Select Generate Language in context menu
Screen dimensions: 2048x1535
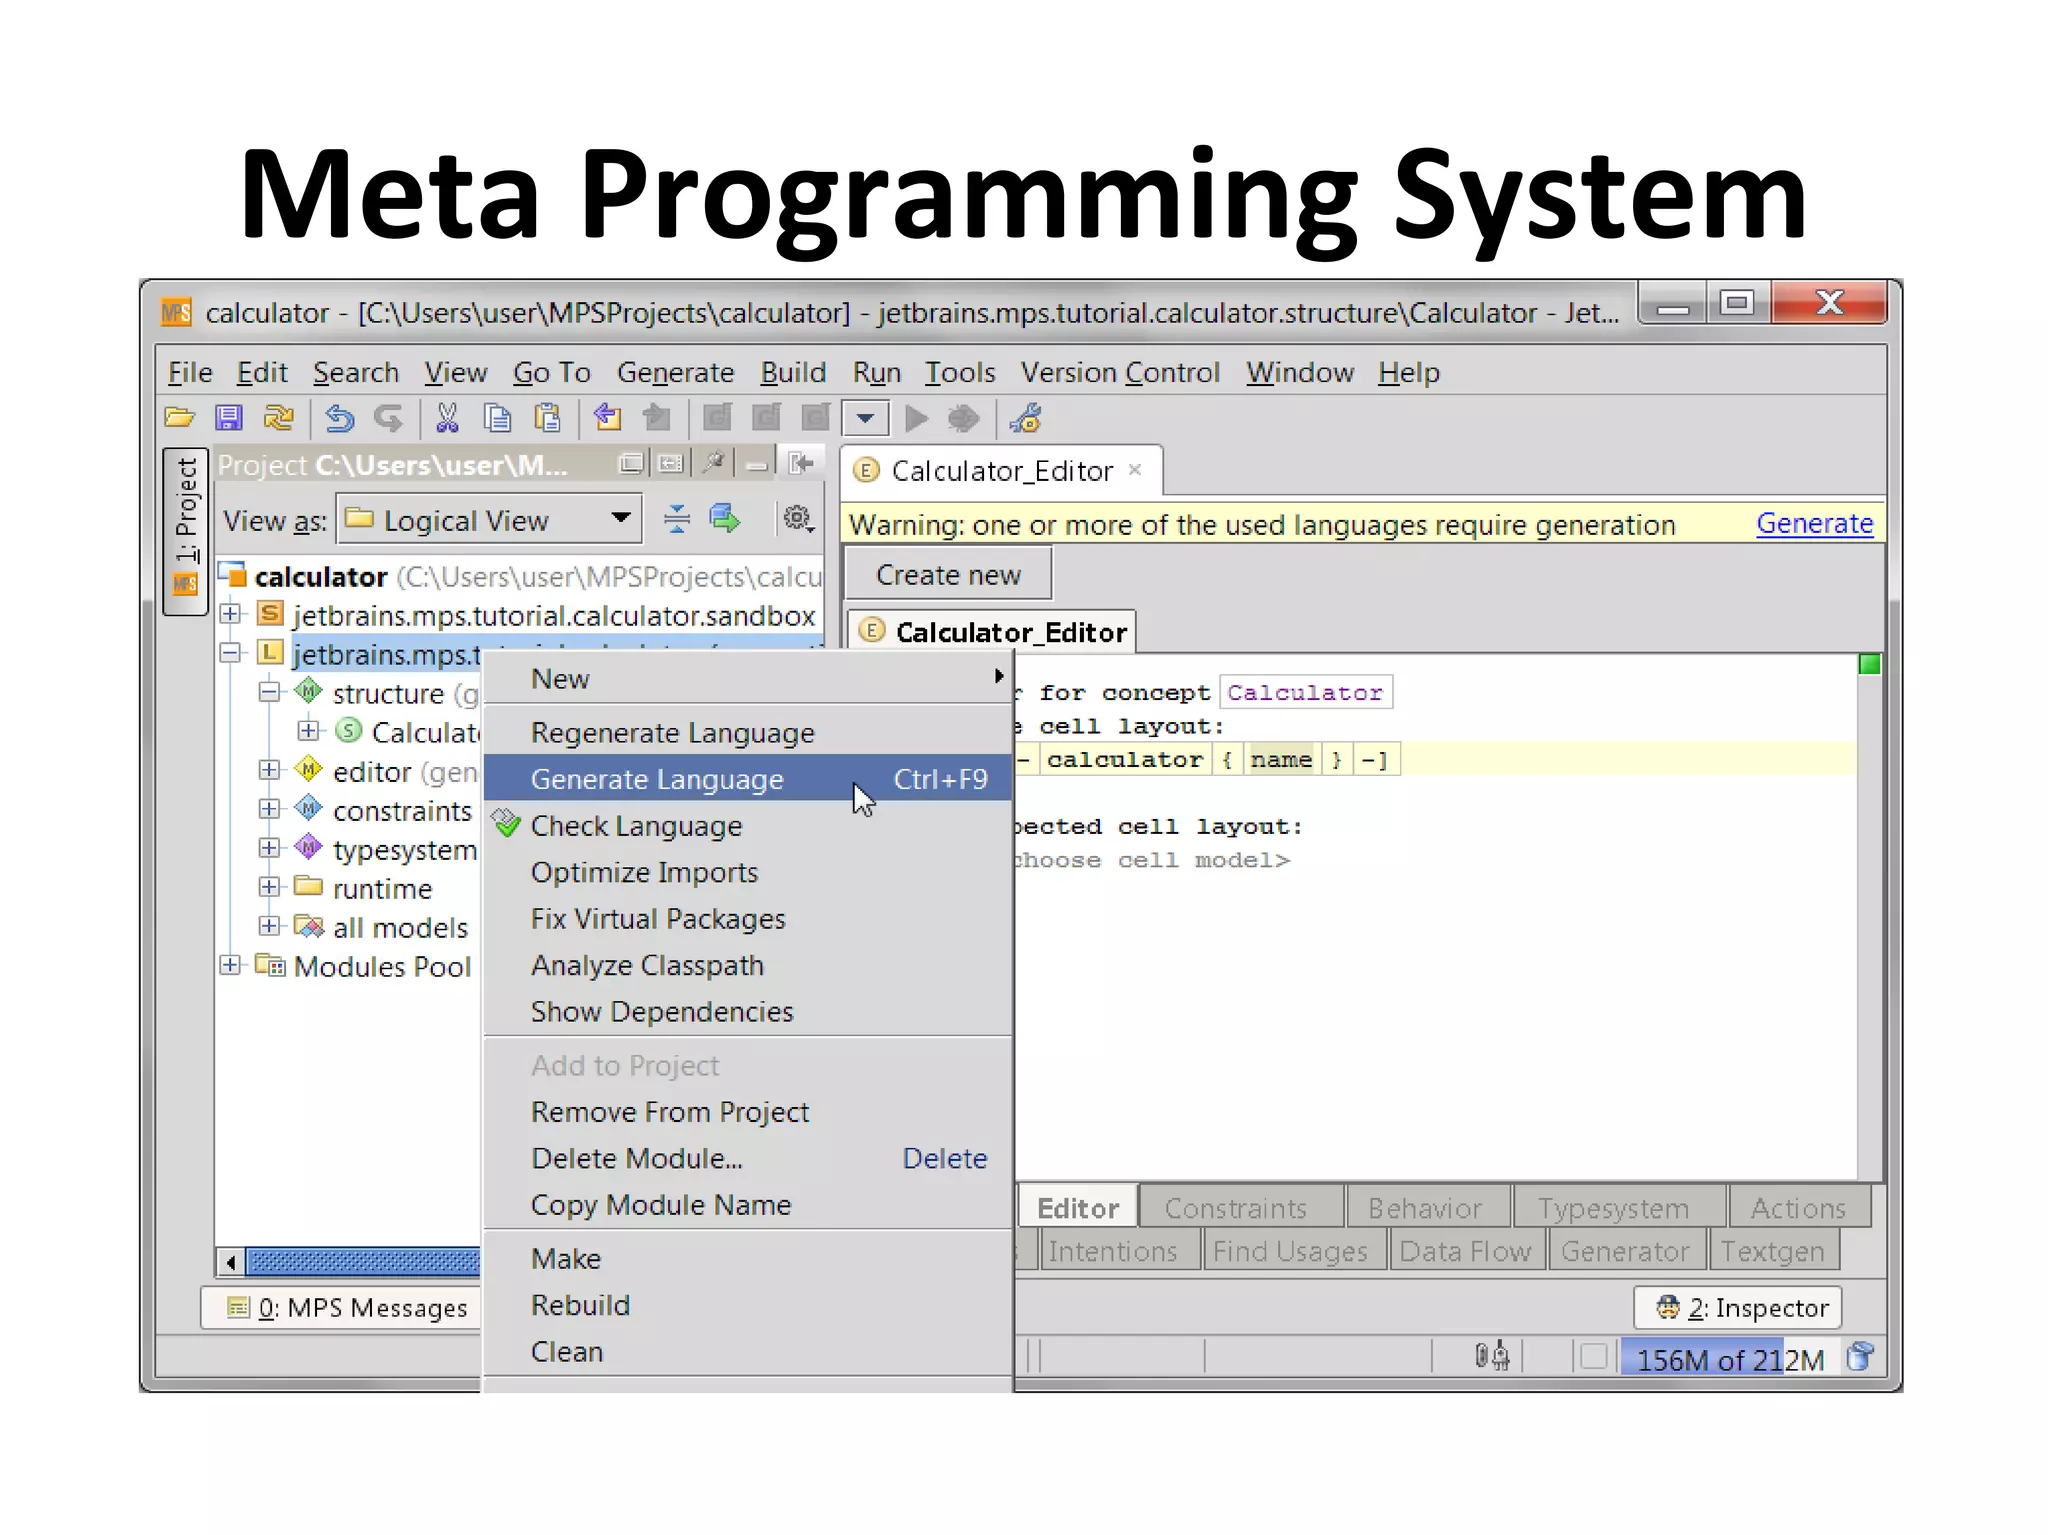tap(748, 779)
